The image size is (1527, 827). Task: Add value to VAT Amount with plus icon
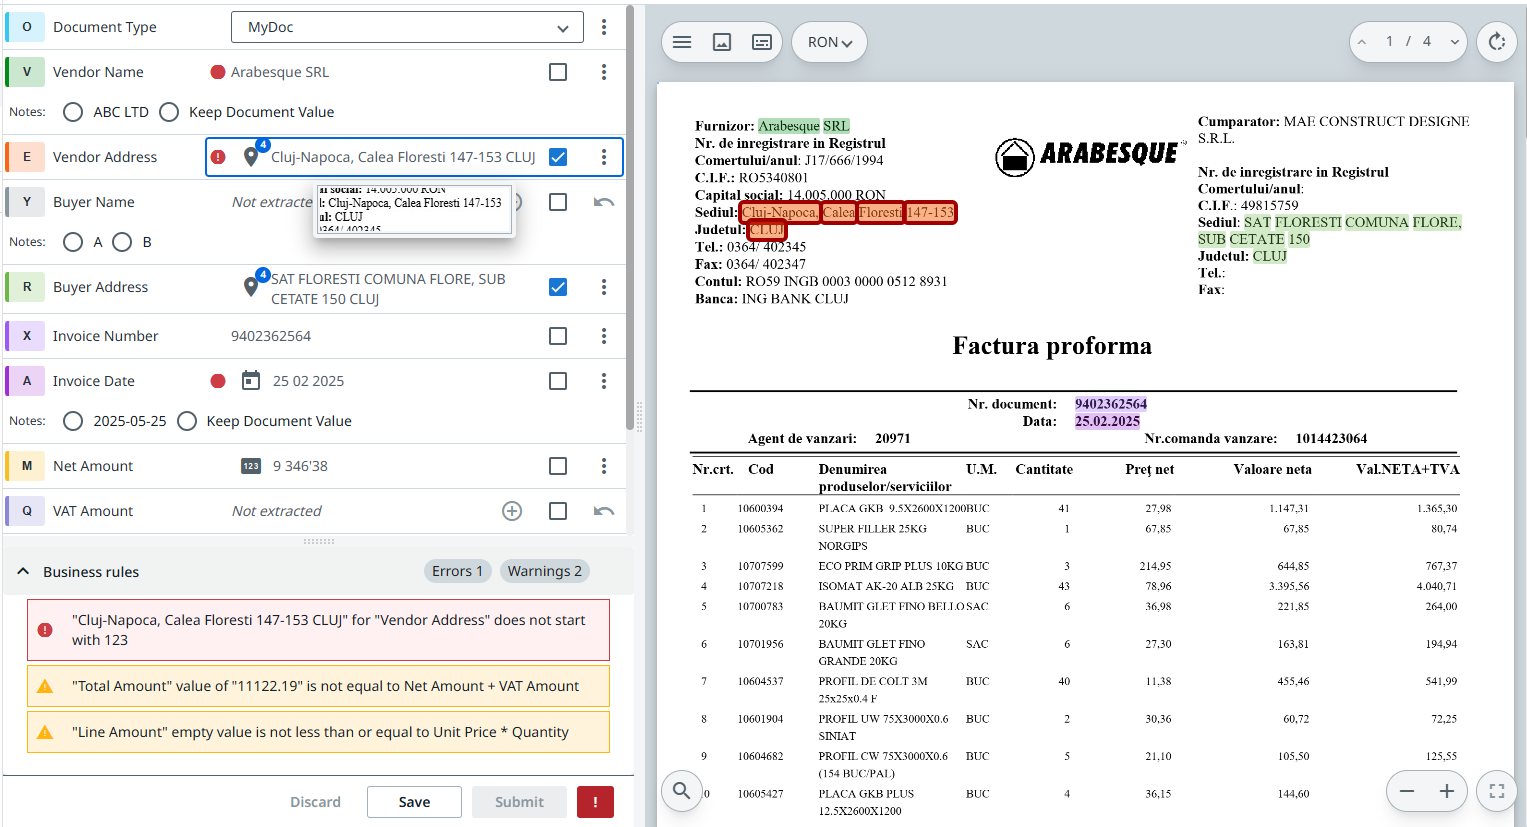pyautogui.click(x=512, y=511)
